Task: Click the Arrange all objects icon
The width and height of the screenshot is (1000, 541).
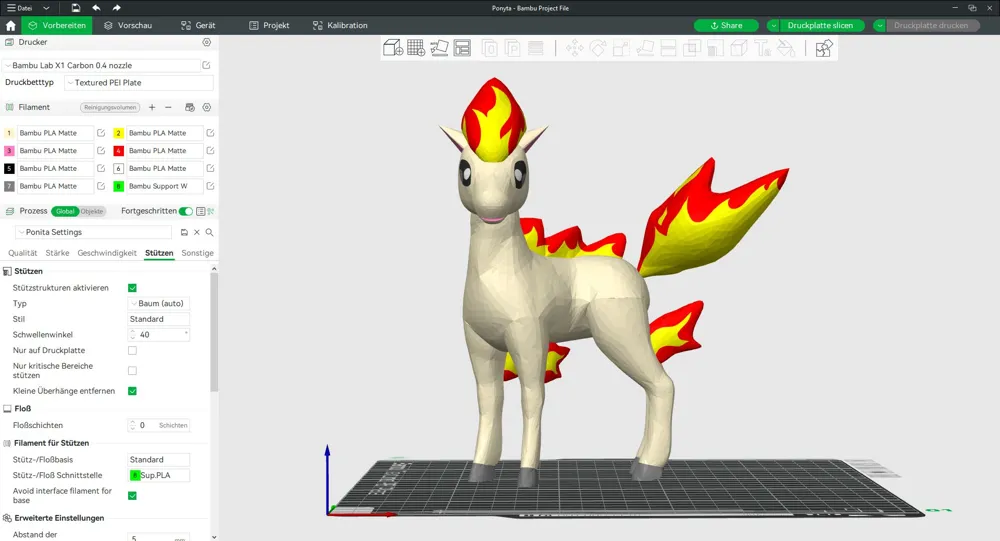Action: (x=462, y=48)
